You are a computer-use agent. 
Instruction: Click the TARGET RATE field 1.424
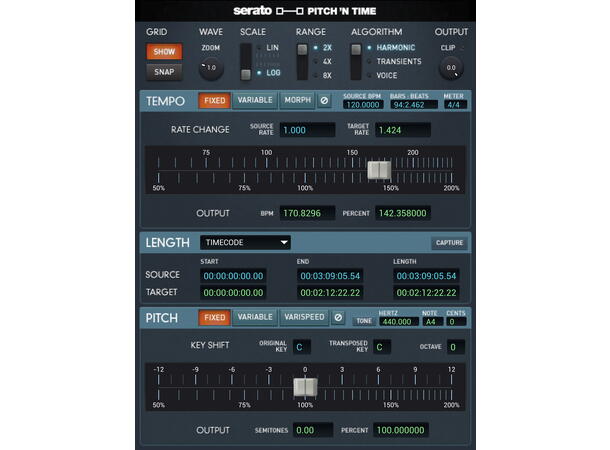coord(403,130)
